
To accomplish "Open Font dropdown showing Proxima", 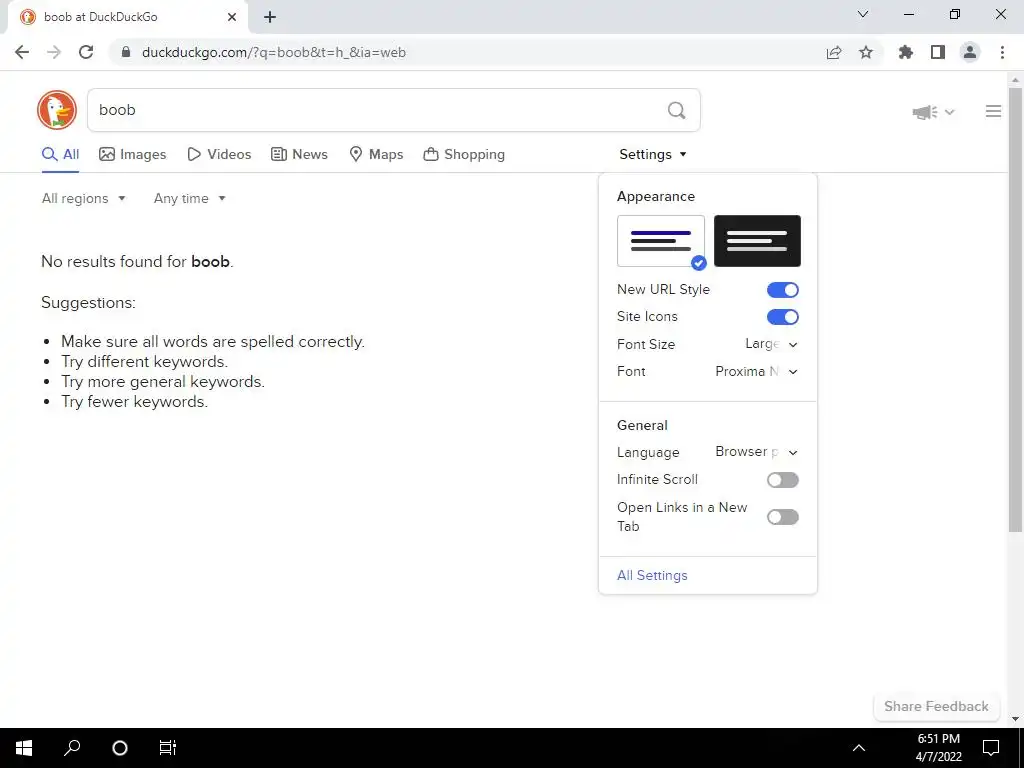I will (757, 372).
